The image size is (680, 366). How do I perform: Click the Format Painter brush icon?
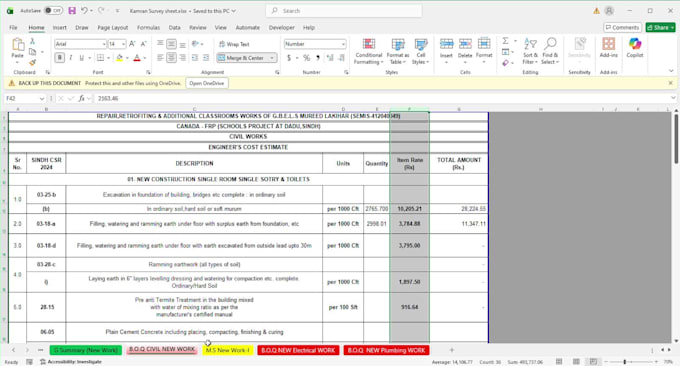click(x=32, y=62)
